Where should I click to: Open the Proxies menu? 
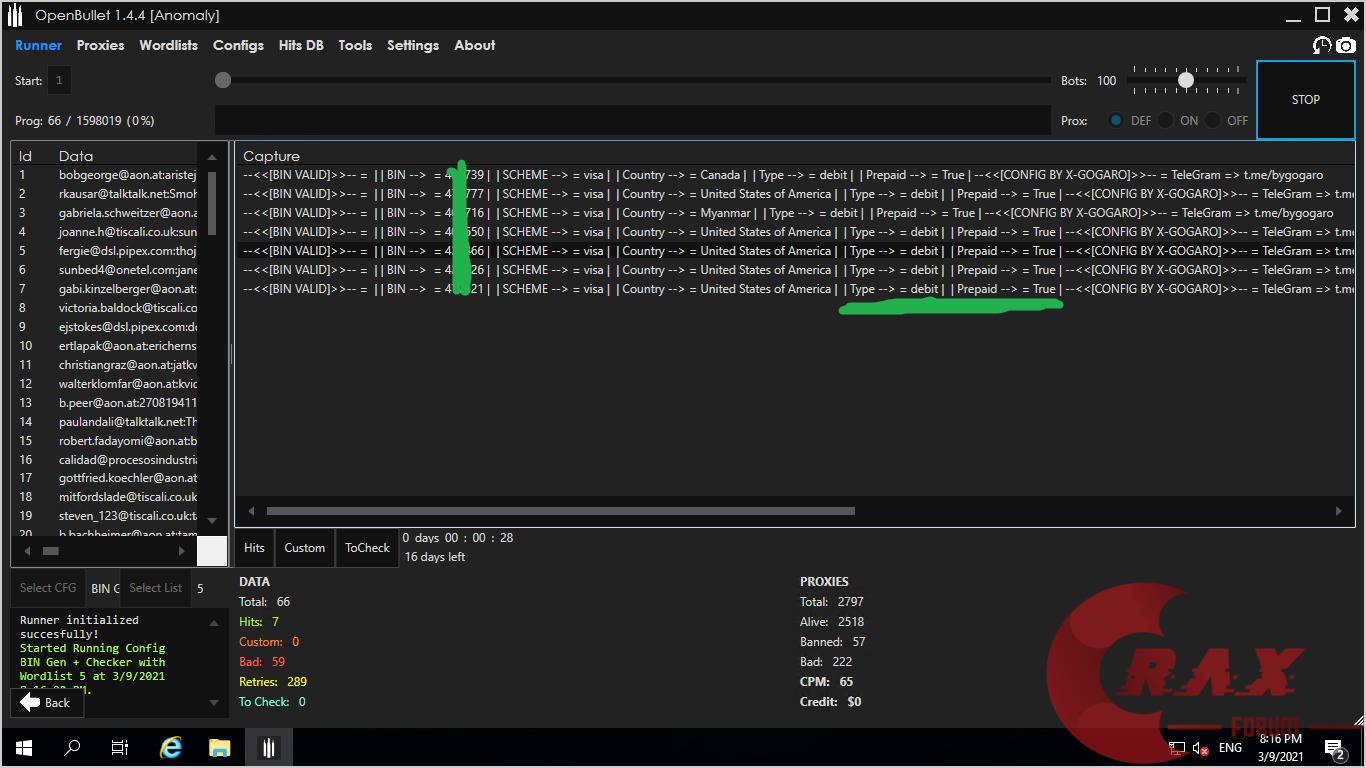(x=100, y=45)
